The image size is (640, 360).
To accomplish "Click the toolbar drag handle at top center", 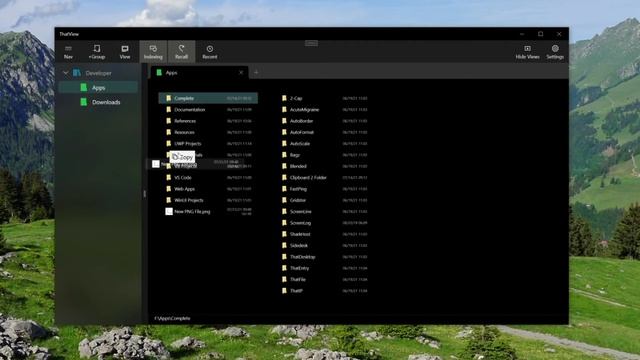I will 311,43.
